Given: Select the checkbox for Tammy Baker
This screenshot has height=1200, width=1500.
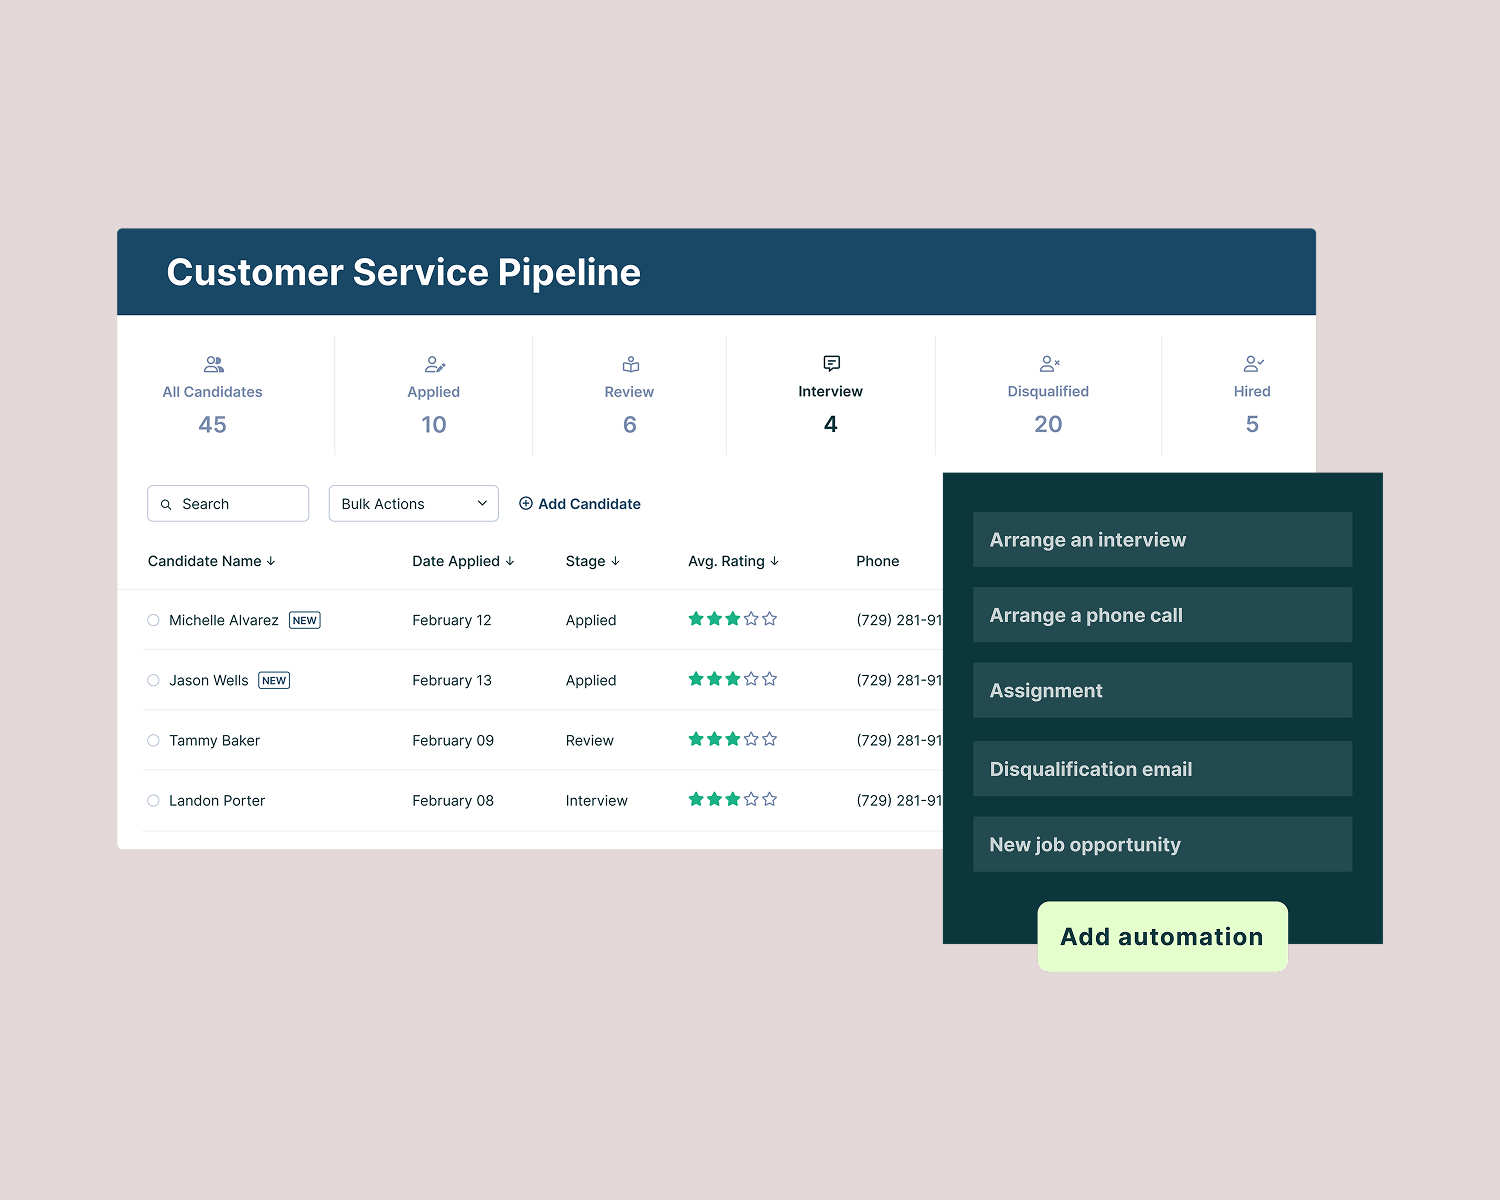Looking at the screenshot, I should click(153, 740).
